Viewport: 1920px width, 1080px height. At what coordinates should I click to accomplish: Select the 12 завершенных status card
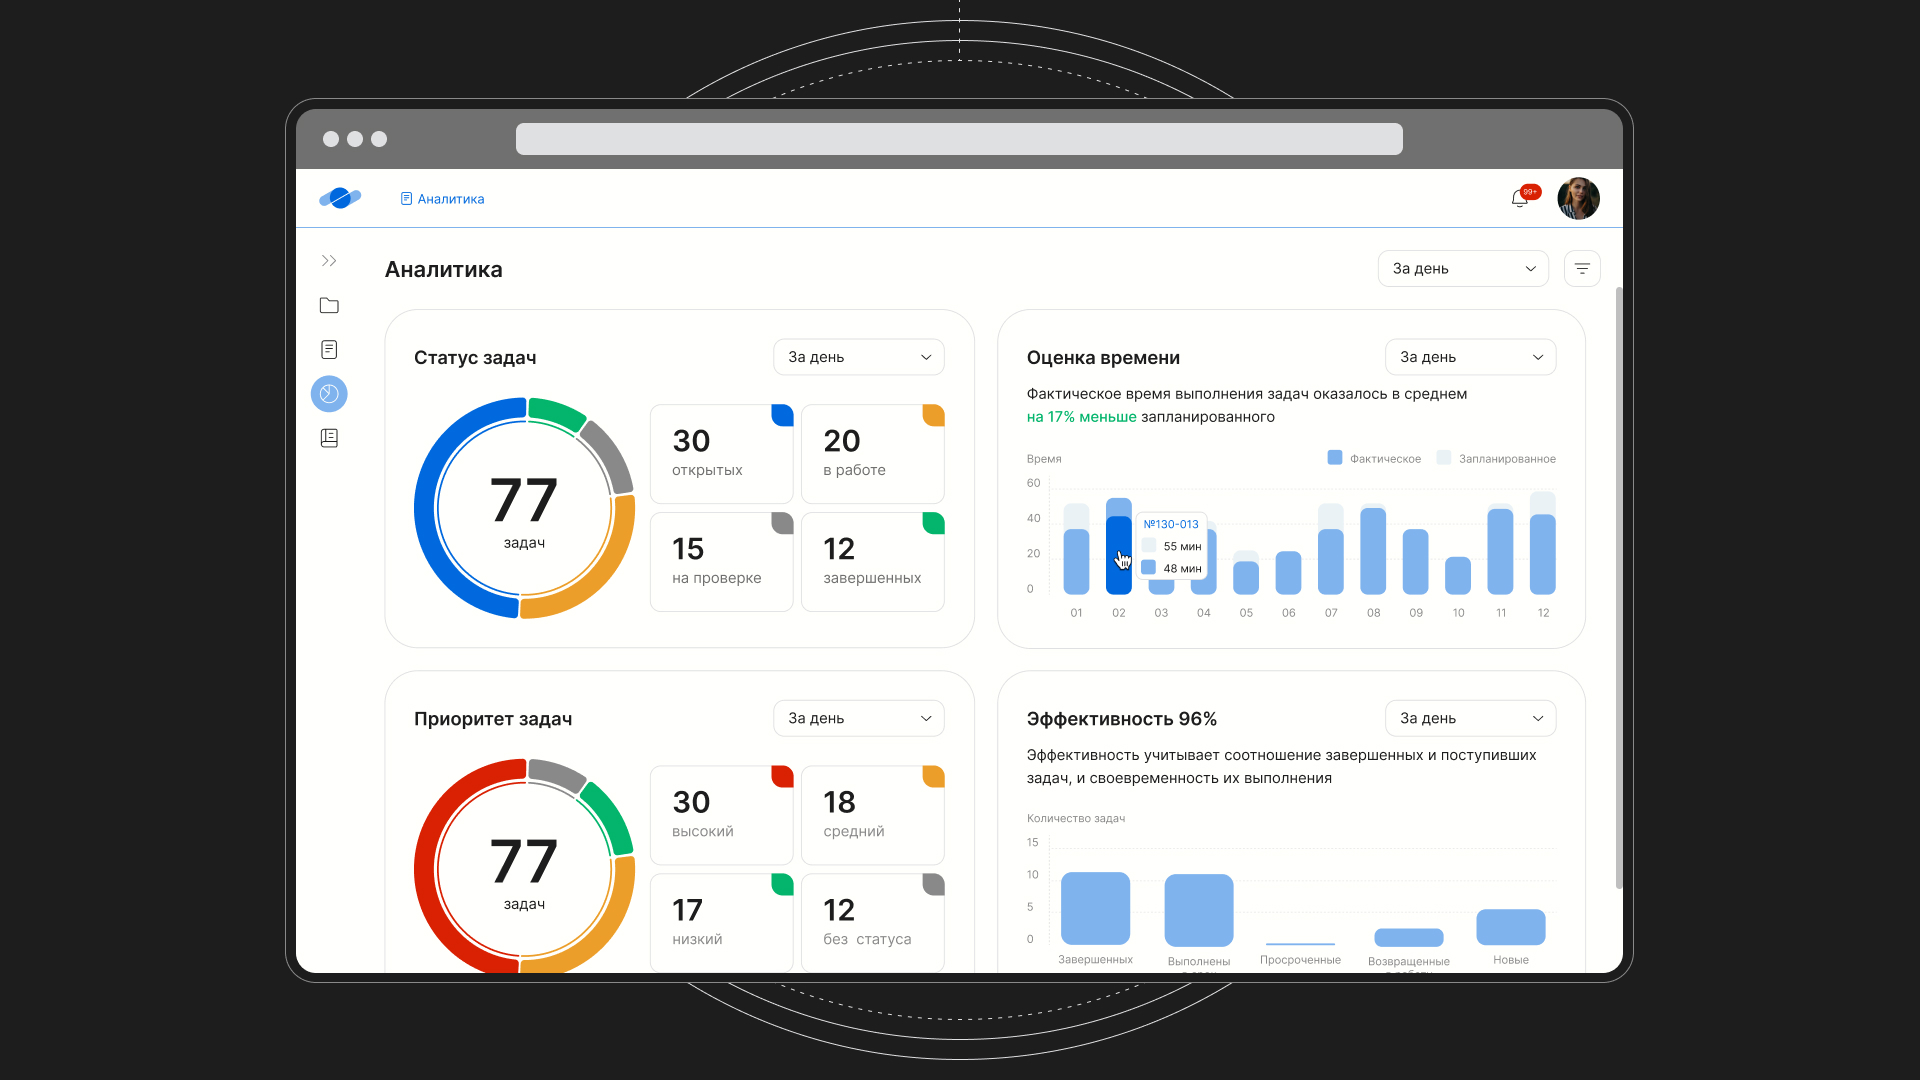click(x=872, y=562)
